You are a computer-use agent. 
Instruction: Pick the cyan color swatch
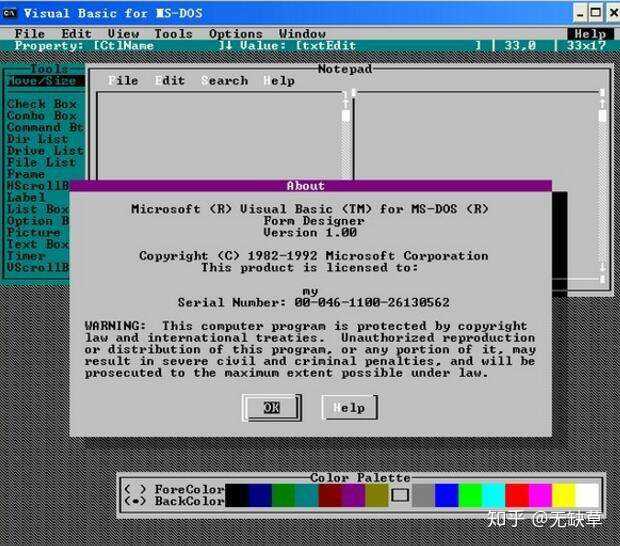(493, 495)
